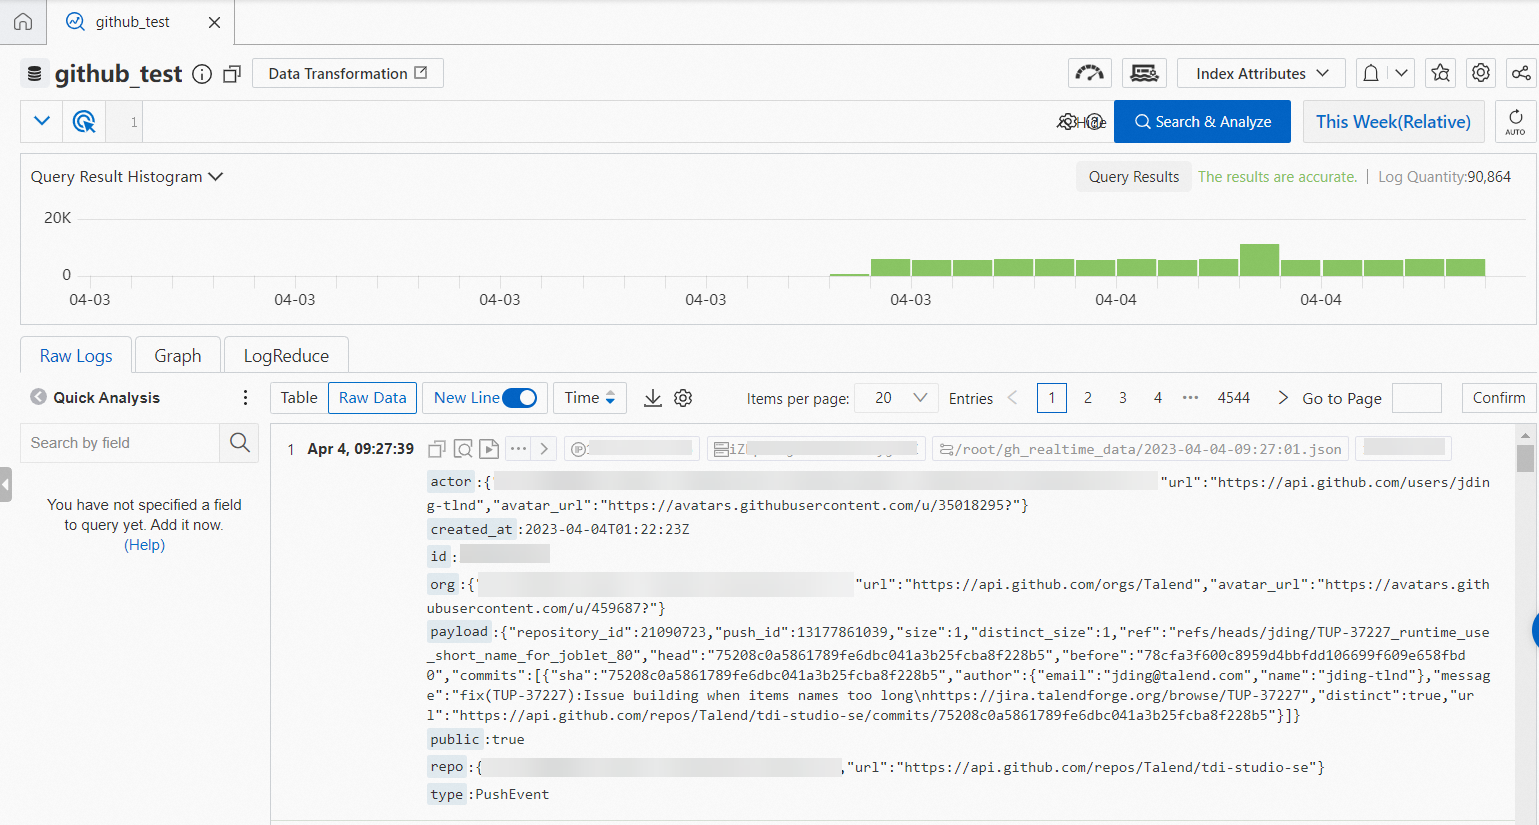Click the Query Results button
Viewport: 1539px width, 825px height.
[x=1134, y=177]
